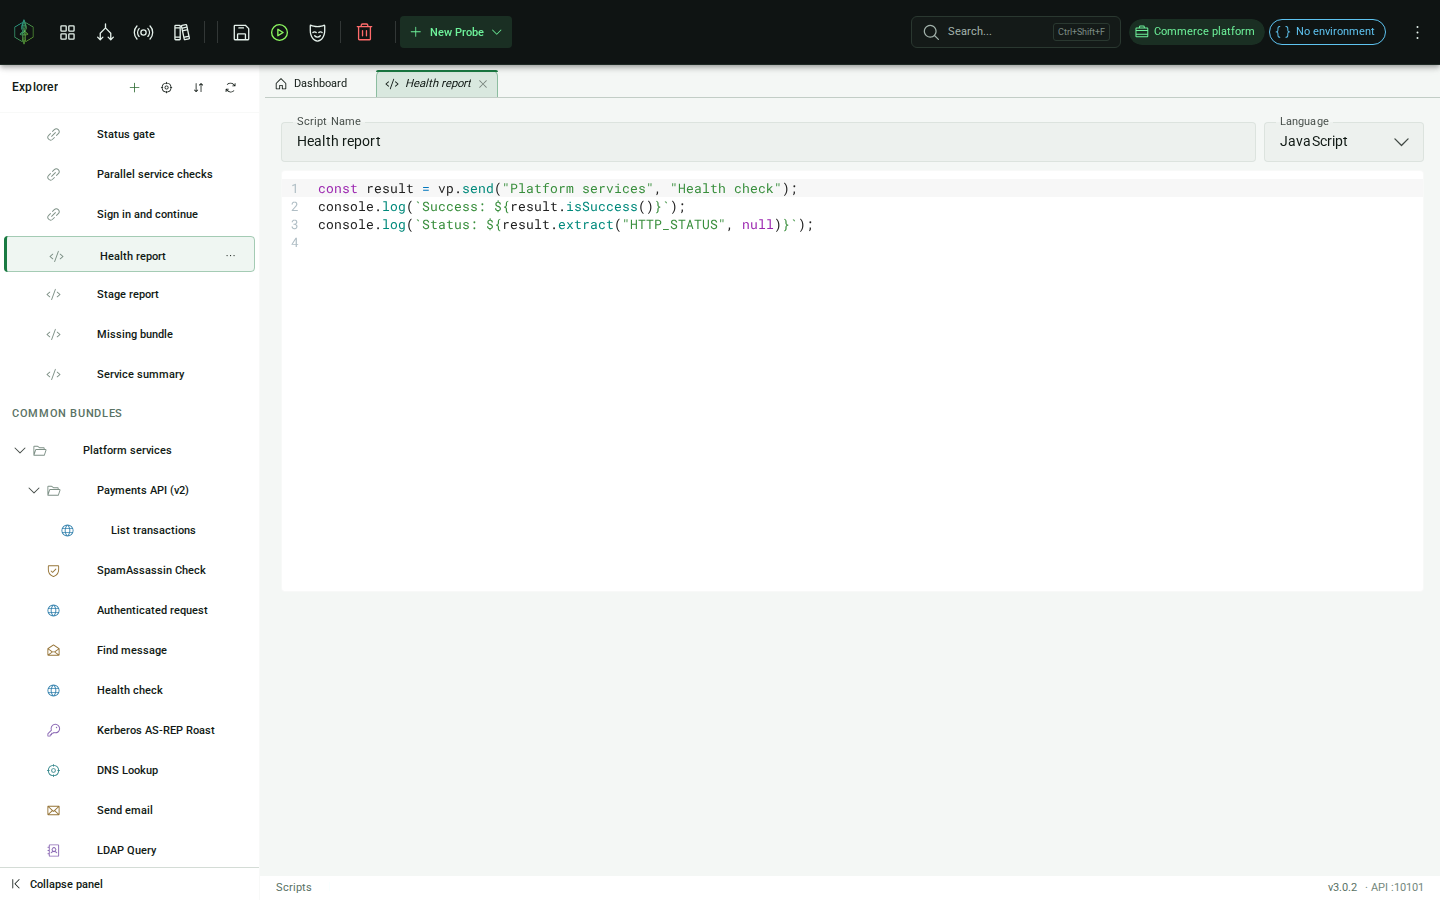
Task: Open the library books icon
Action: (x=181, y=32)
